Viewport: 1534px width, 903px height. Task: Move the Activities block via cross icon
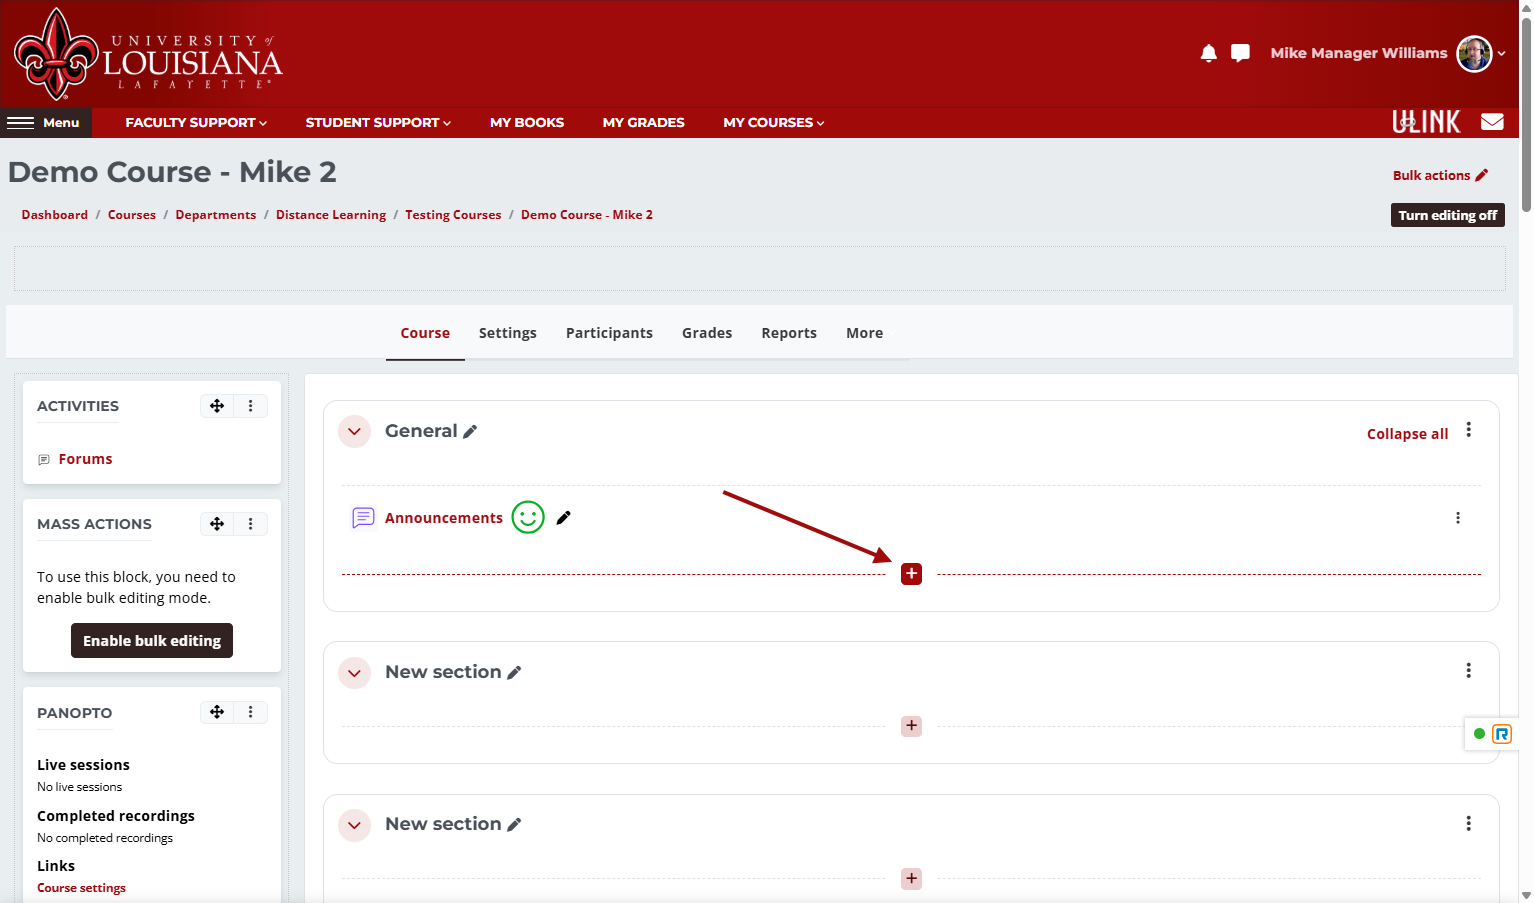217,406
